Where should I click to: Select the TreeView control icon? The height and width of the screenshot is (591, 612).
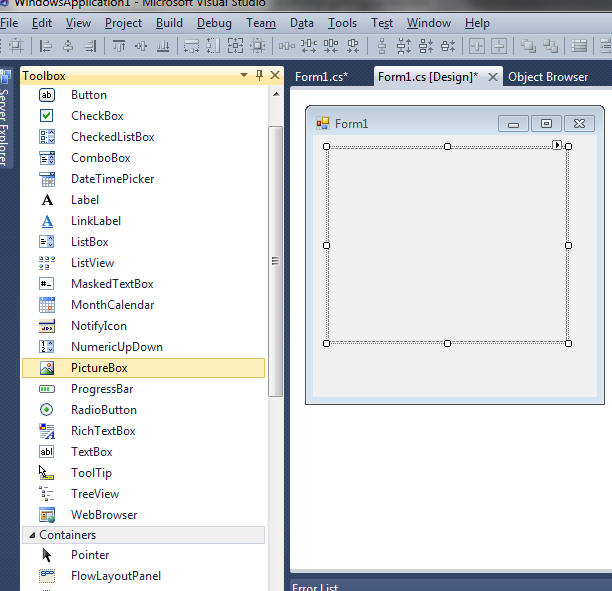click(47, 494)
